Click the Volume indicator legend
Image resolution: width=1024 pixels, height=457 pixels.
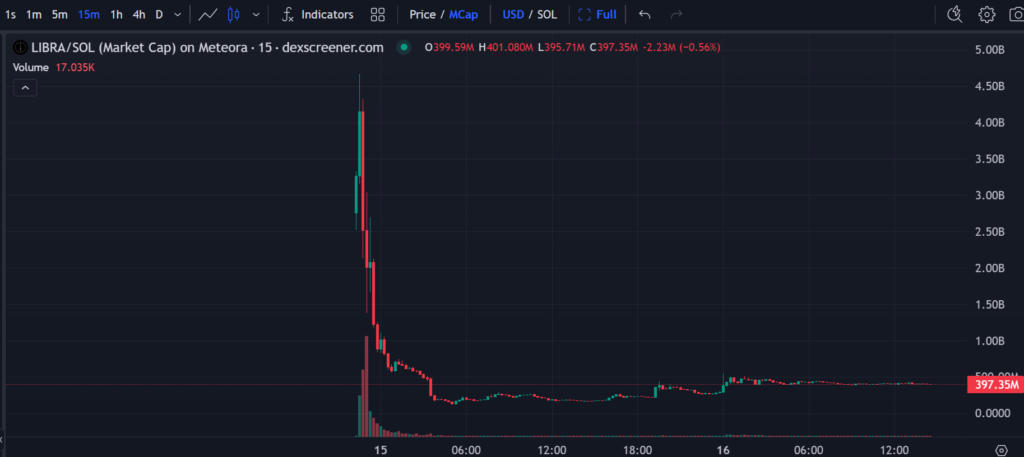[32, 67]
